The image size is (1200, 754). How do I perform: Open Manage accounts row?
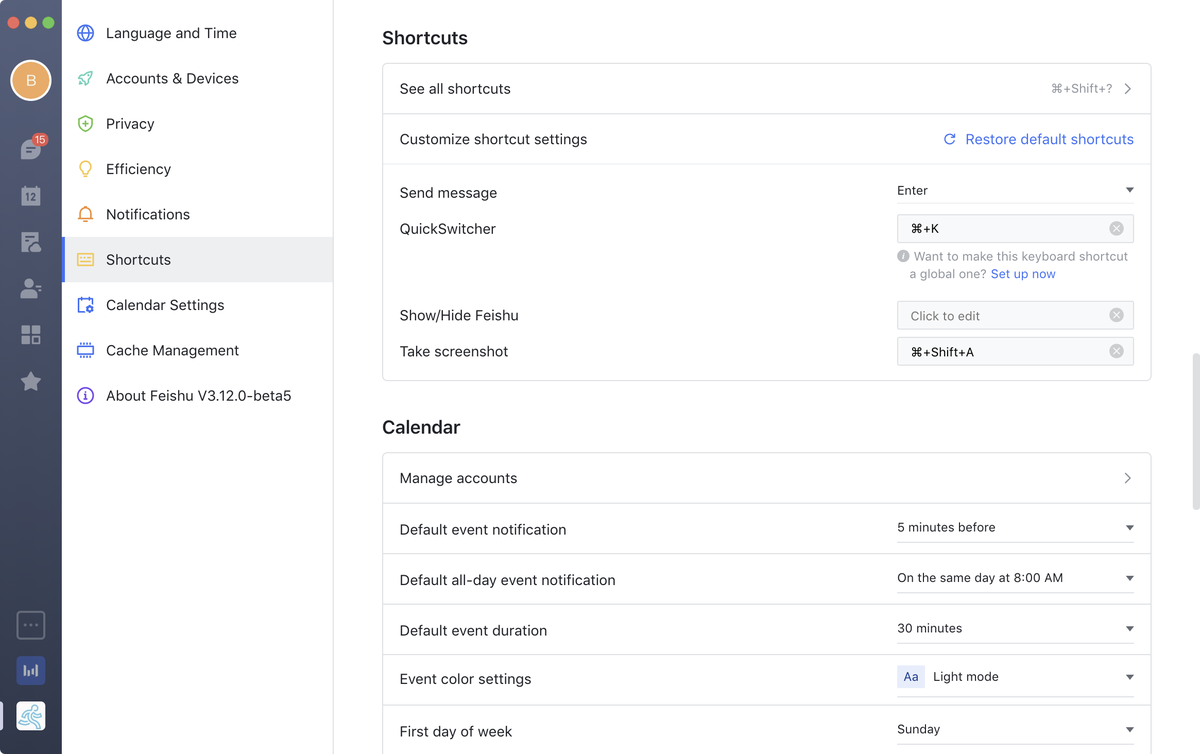[766, 478]
